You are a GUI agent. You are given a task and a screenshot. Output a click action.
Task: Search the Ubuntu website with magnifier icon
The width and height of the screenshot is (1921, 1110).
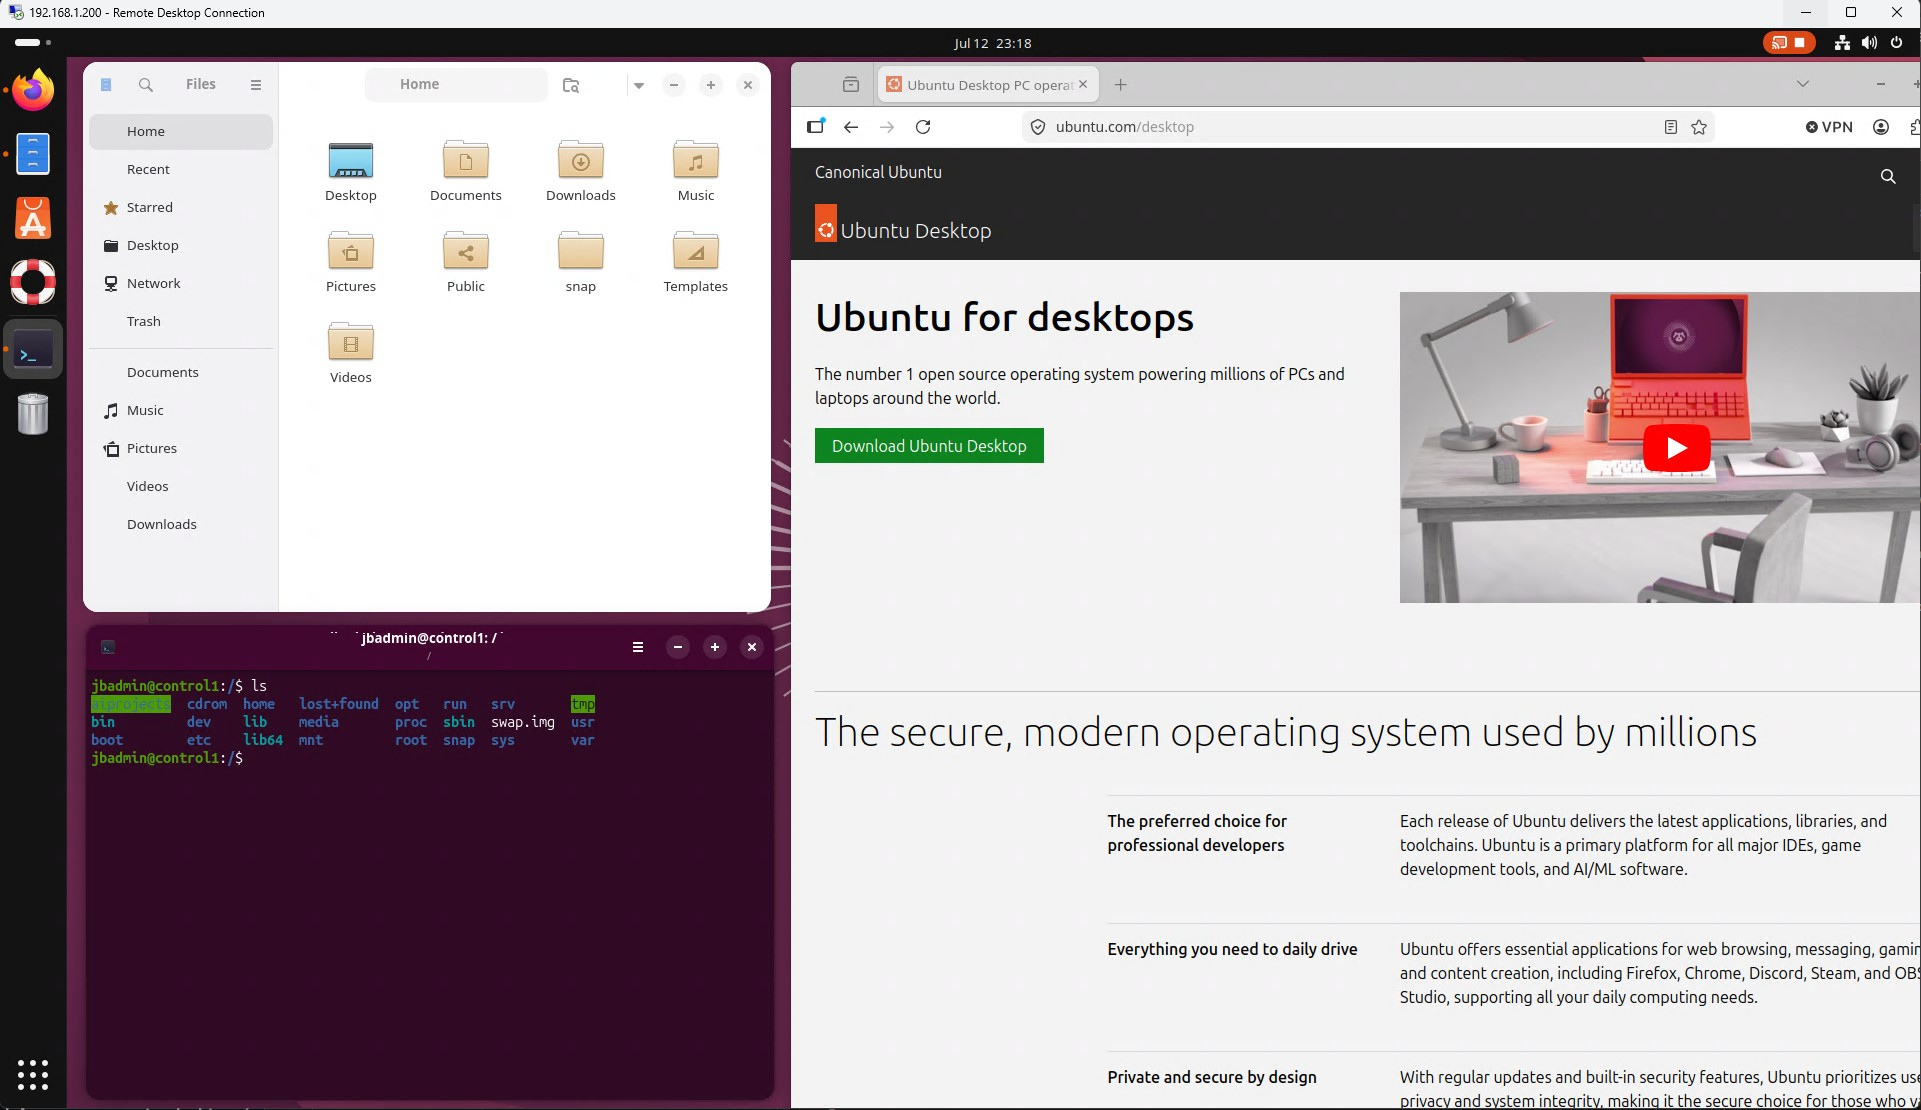(x=1888, y=176)
